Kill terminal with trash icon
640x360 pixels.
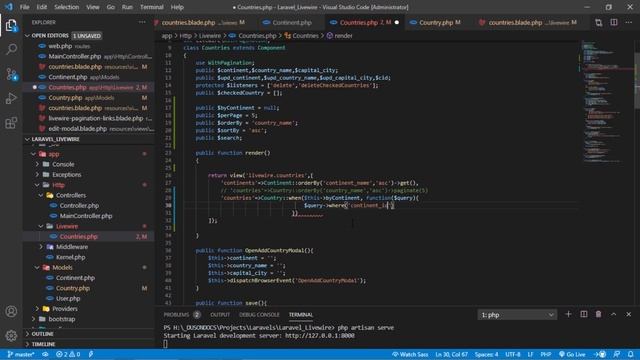point(598,314)
